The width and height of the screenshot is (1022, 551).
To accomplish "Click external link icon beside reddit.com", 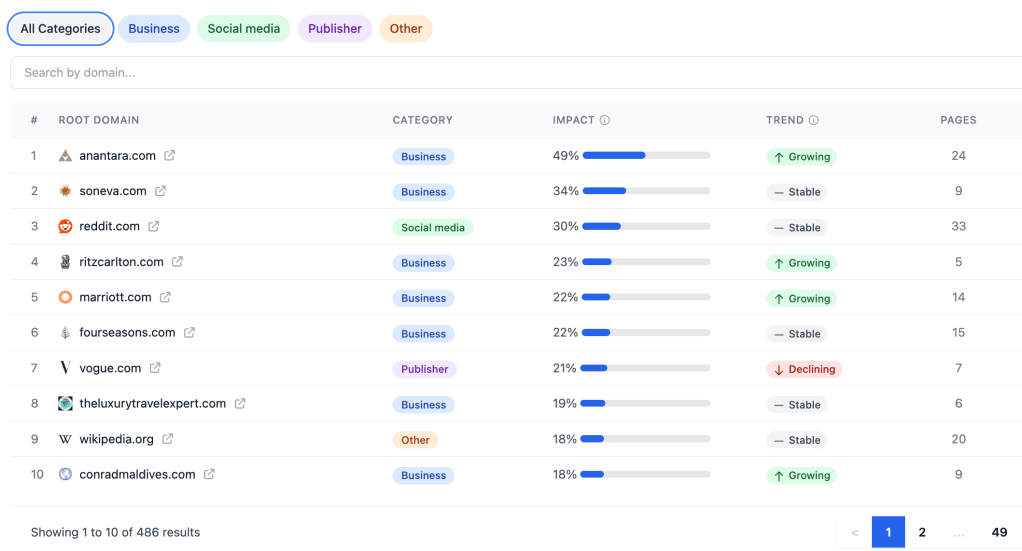I will click(x=154, y=227).
